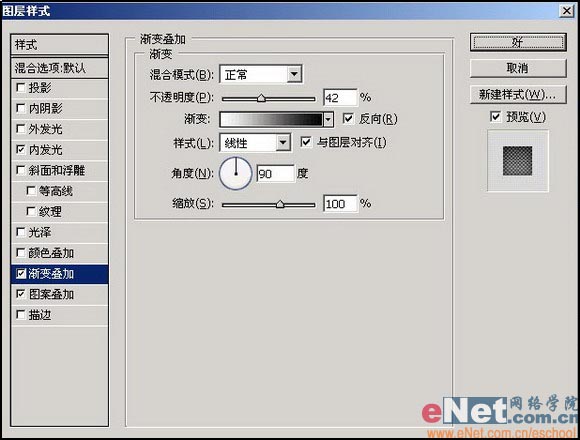This screenshot has height=440, width=580.
Task: Click the 缩放 scale slider thumb
Action: (x=280, y=204)
